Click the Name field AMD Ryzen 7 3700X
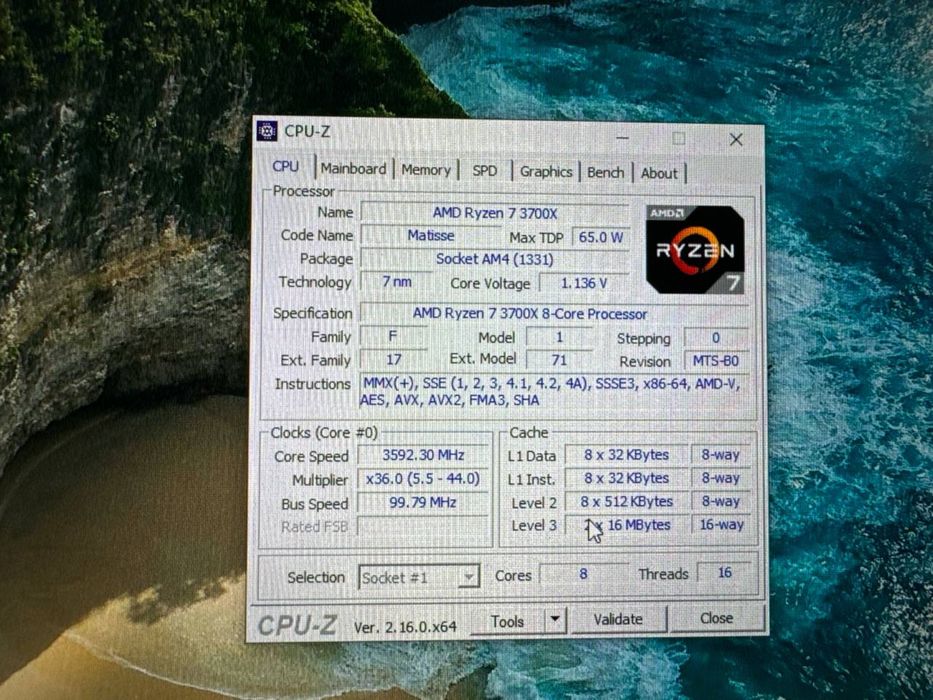Image resolution: width=933 pixels, height=700 pixels. pyautogui.click(x=494, y=213)
